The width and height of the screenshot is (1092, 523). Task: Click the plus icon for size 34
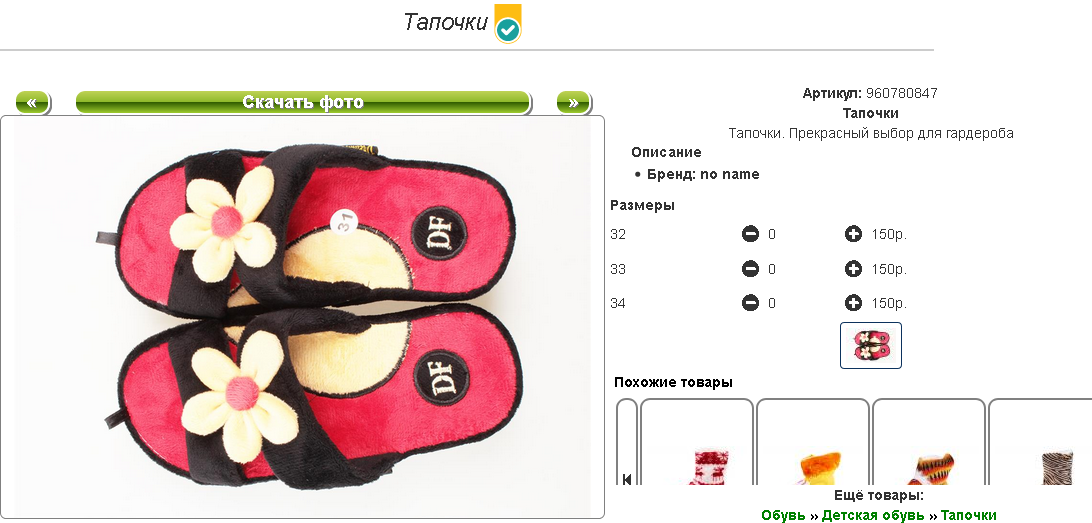853,303
